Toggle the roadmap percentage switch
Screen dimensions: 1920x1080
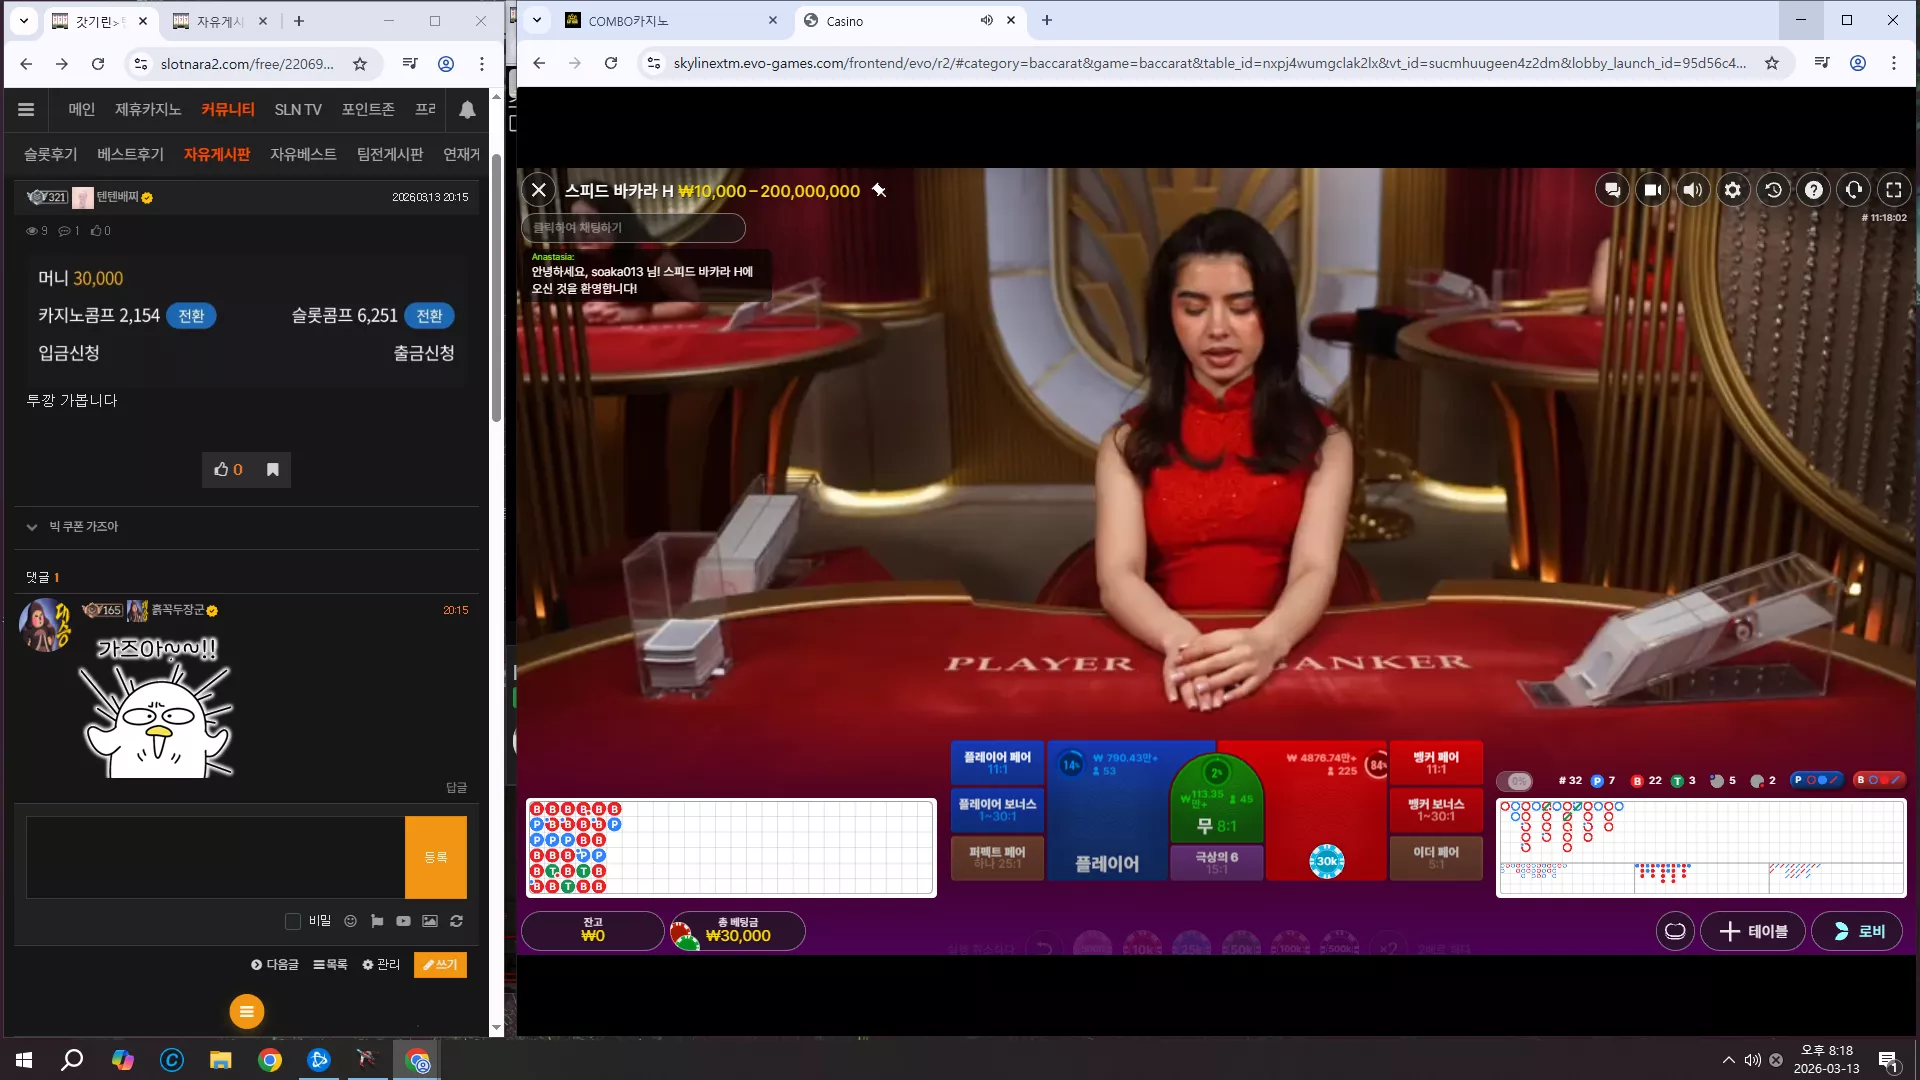tap(1515, 781)
